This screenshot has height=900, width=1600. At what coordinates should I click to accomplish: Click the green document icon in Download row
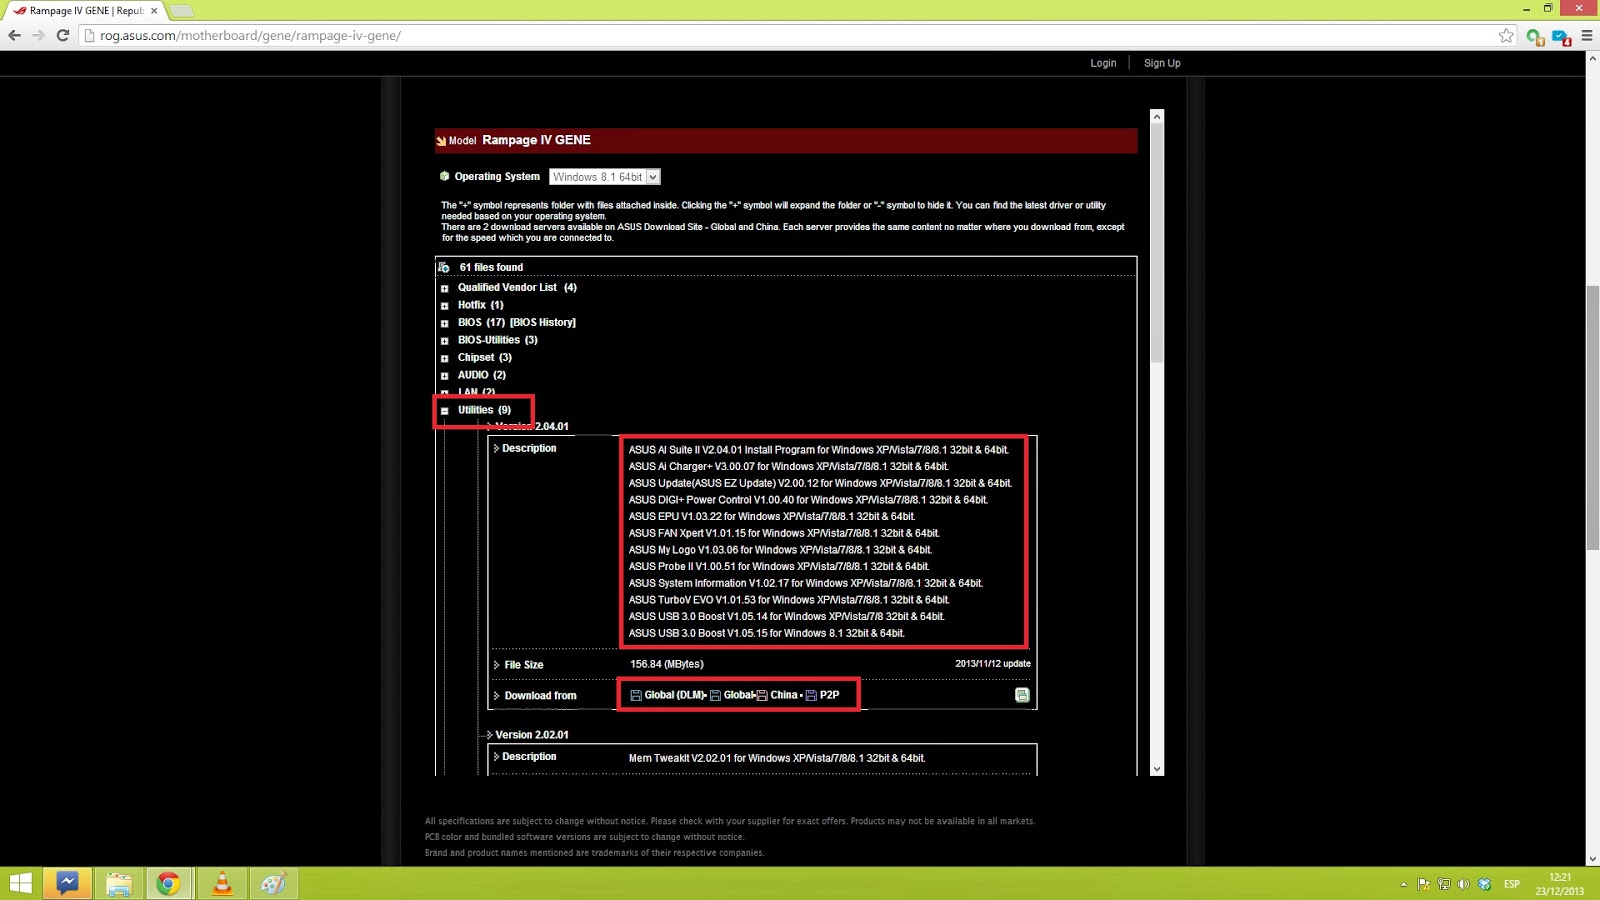1022,695
